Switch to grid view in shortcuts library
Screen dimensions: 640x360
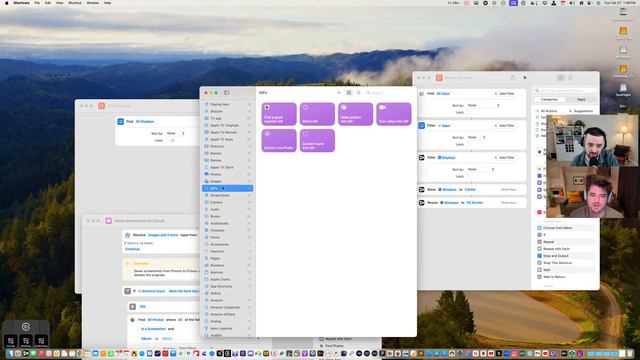pos(349,93)
